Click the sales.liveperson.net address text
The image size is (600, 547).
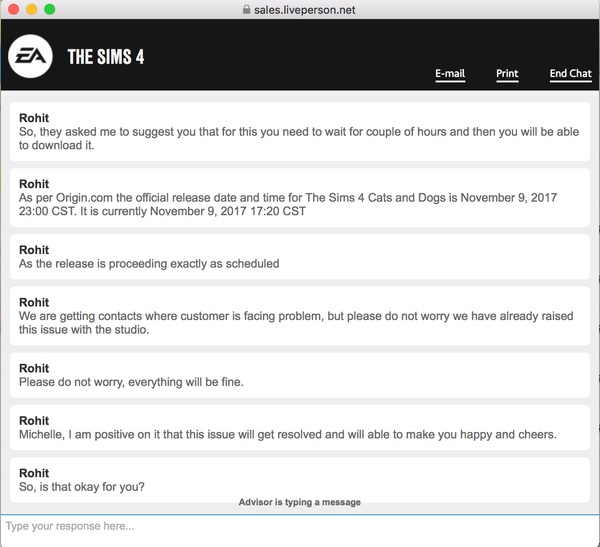tap(305, 10)
